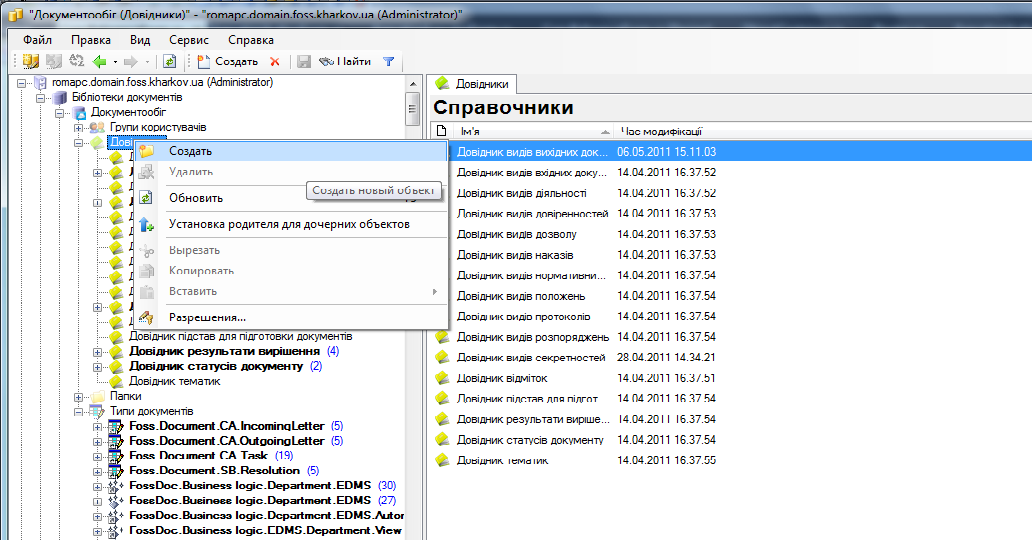Click the Найти binoculars search button
This screenshot has height=546, width=1032.
point(345,62)
